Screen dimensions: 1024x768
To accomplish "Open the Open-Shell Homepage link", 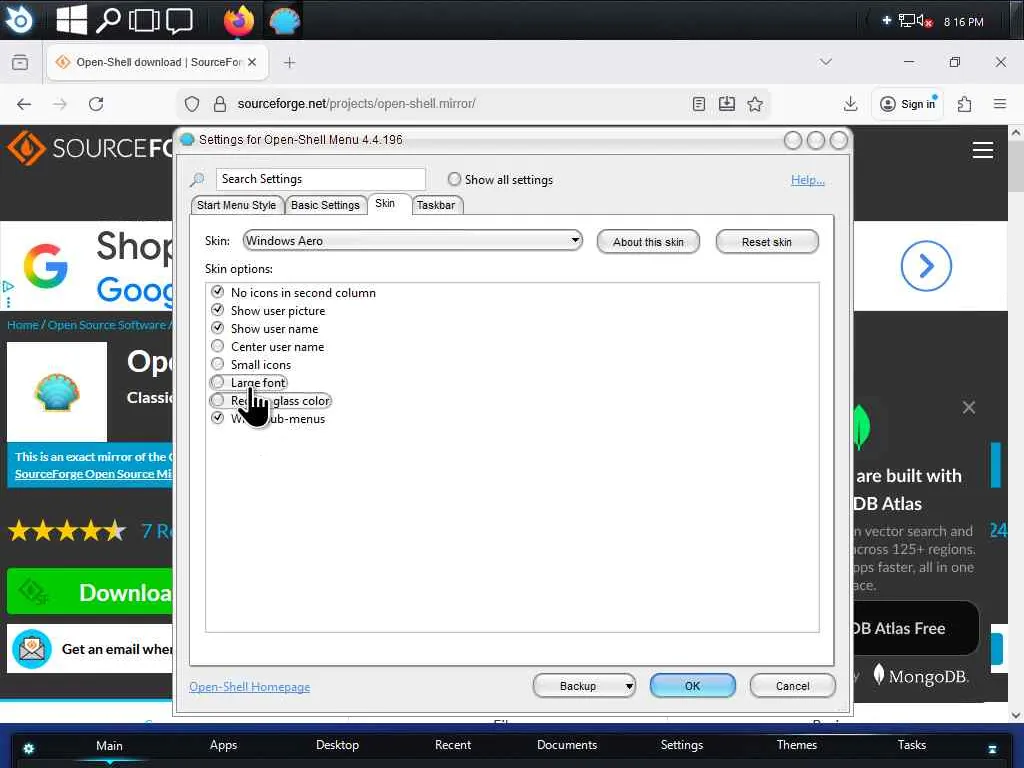I will click(x=249, y=686).
